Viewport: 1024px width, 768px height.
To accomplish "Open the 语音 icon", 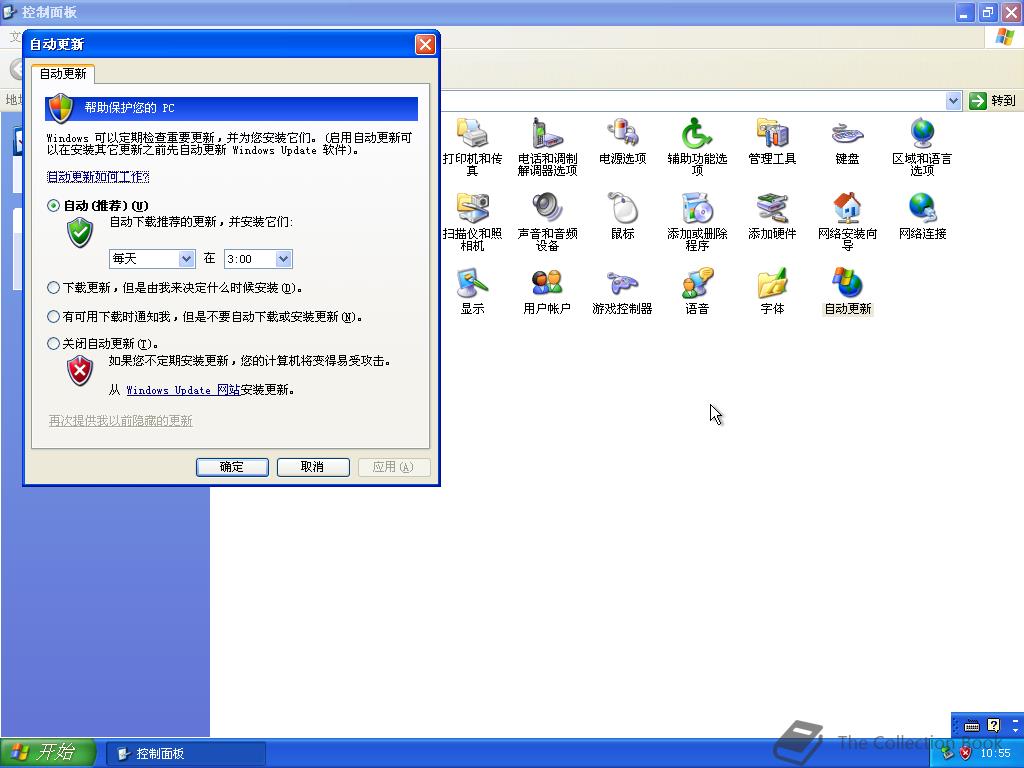I will (x=697, y=291).
